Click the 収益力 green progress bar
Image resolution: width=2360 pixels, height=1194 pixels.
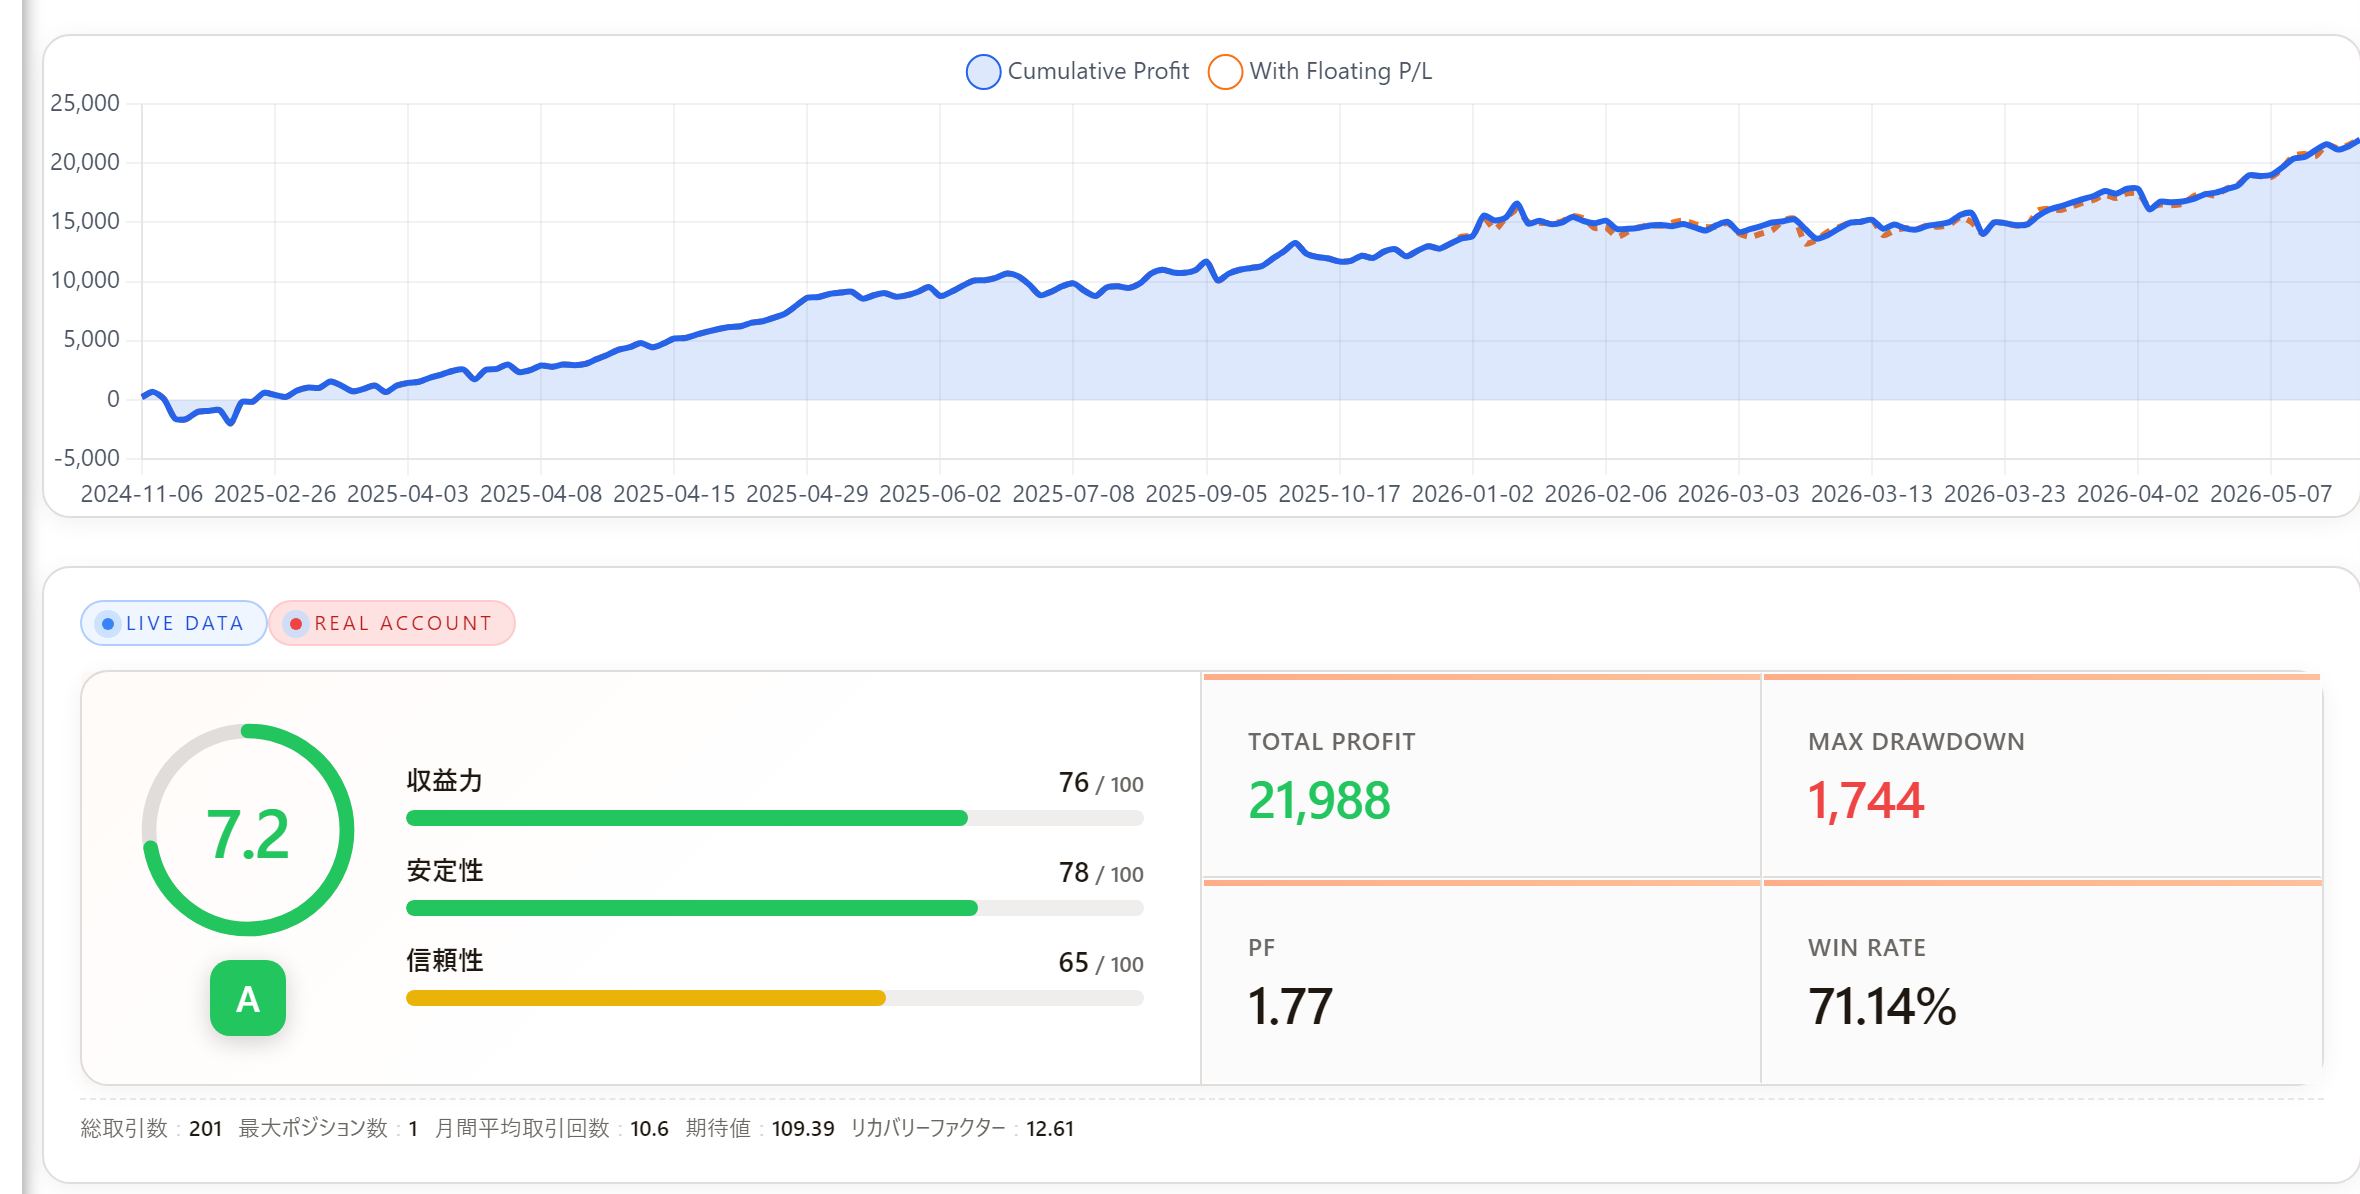(x=775, y=818)
